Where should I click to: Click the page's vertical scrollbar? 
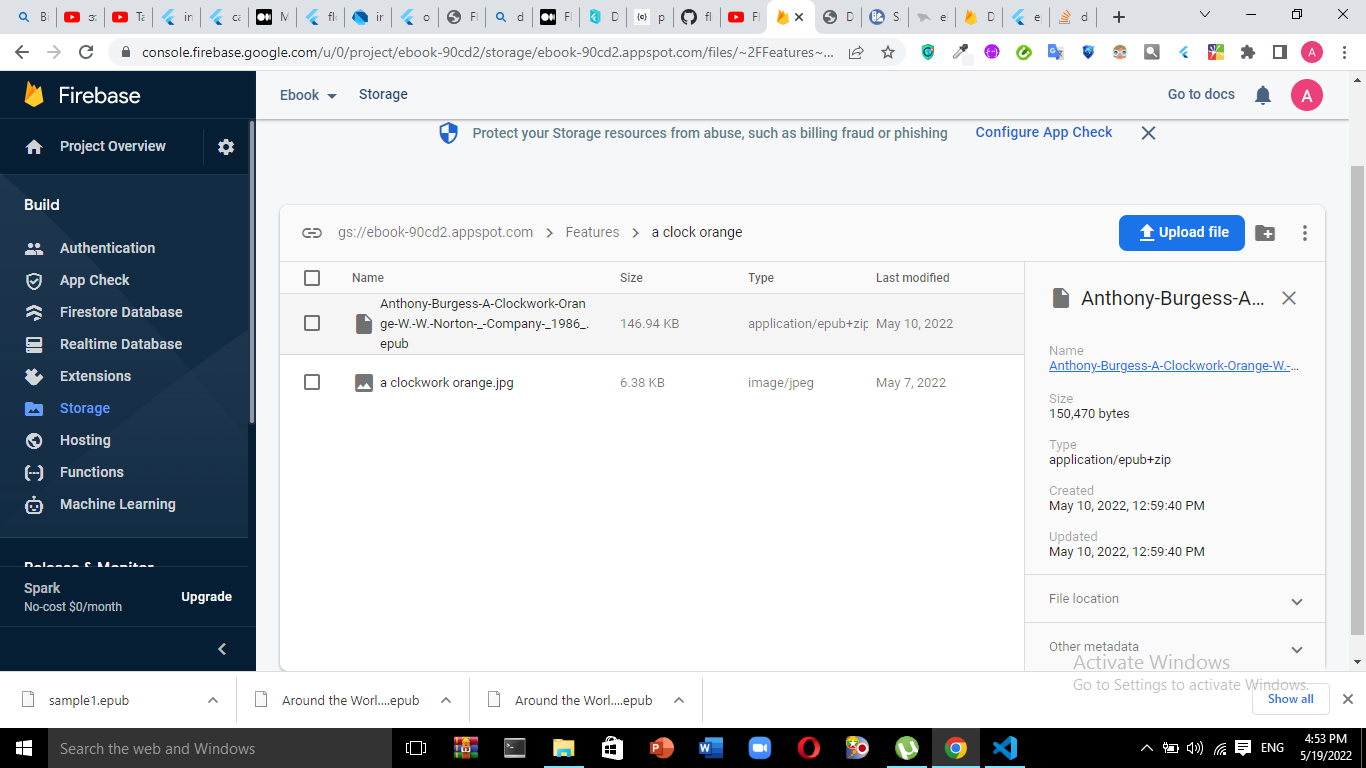[1357, 400]
